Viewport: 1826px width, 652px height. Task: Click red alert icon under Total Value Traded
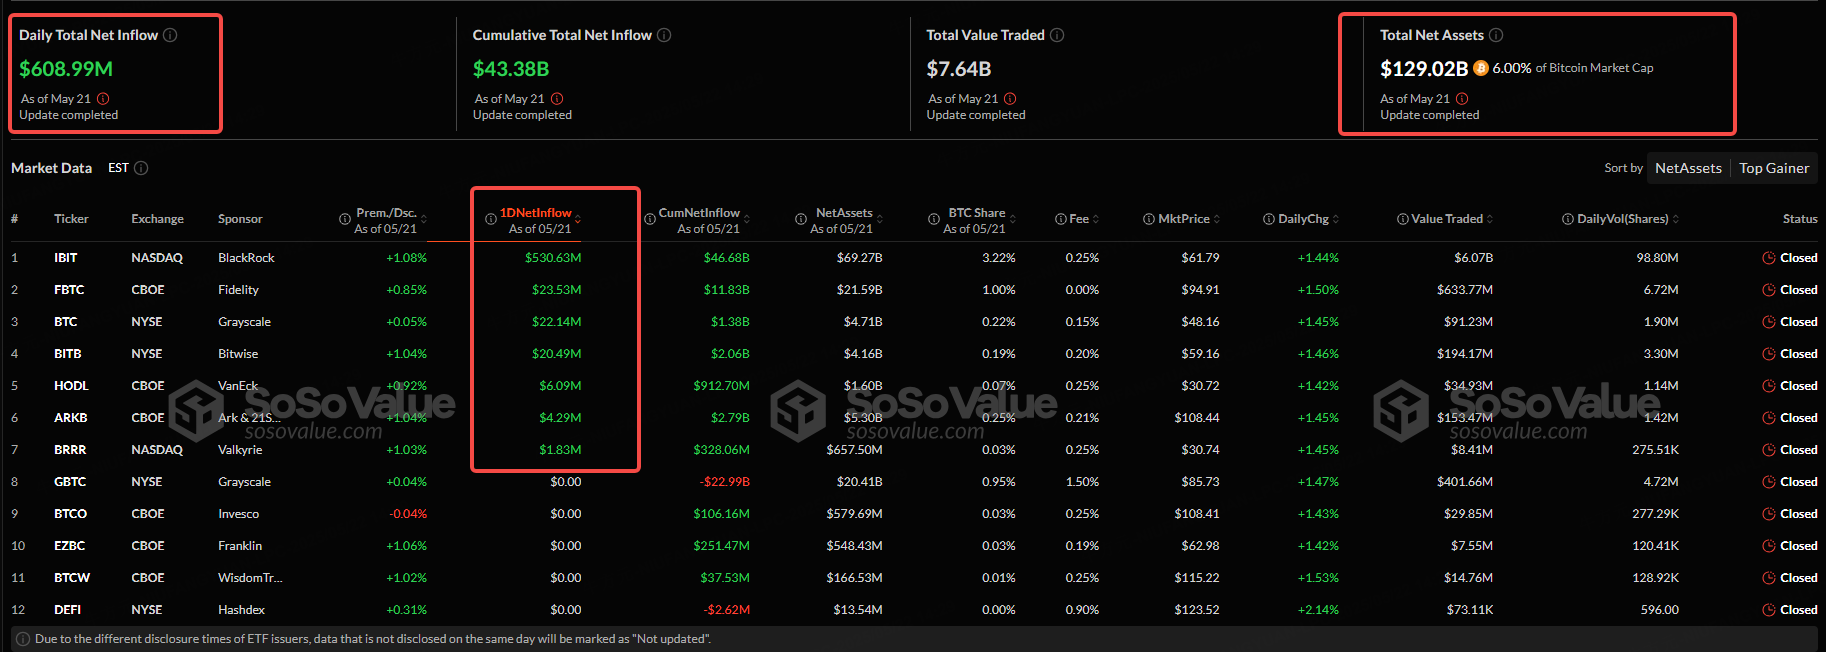[x=1010, y=99]
